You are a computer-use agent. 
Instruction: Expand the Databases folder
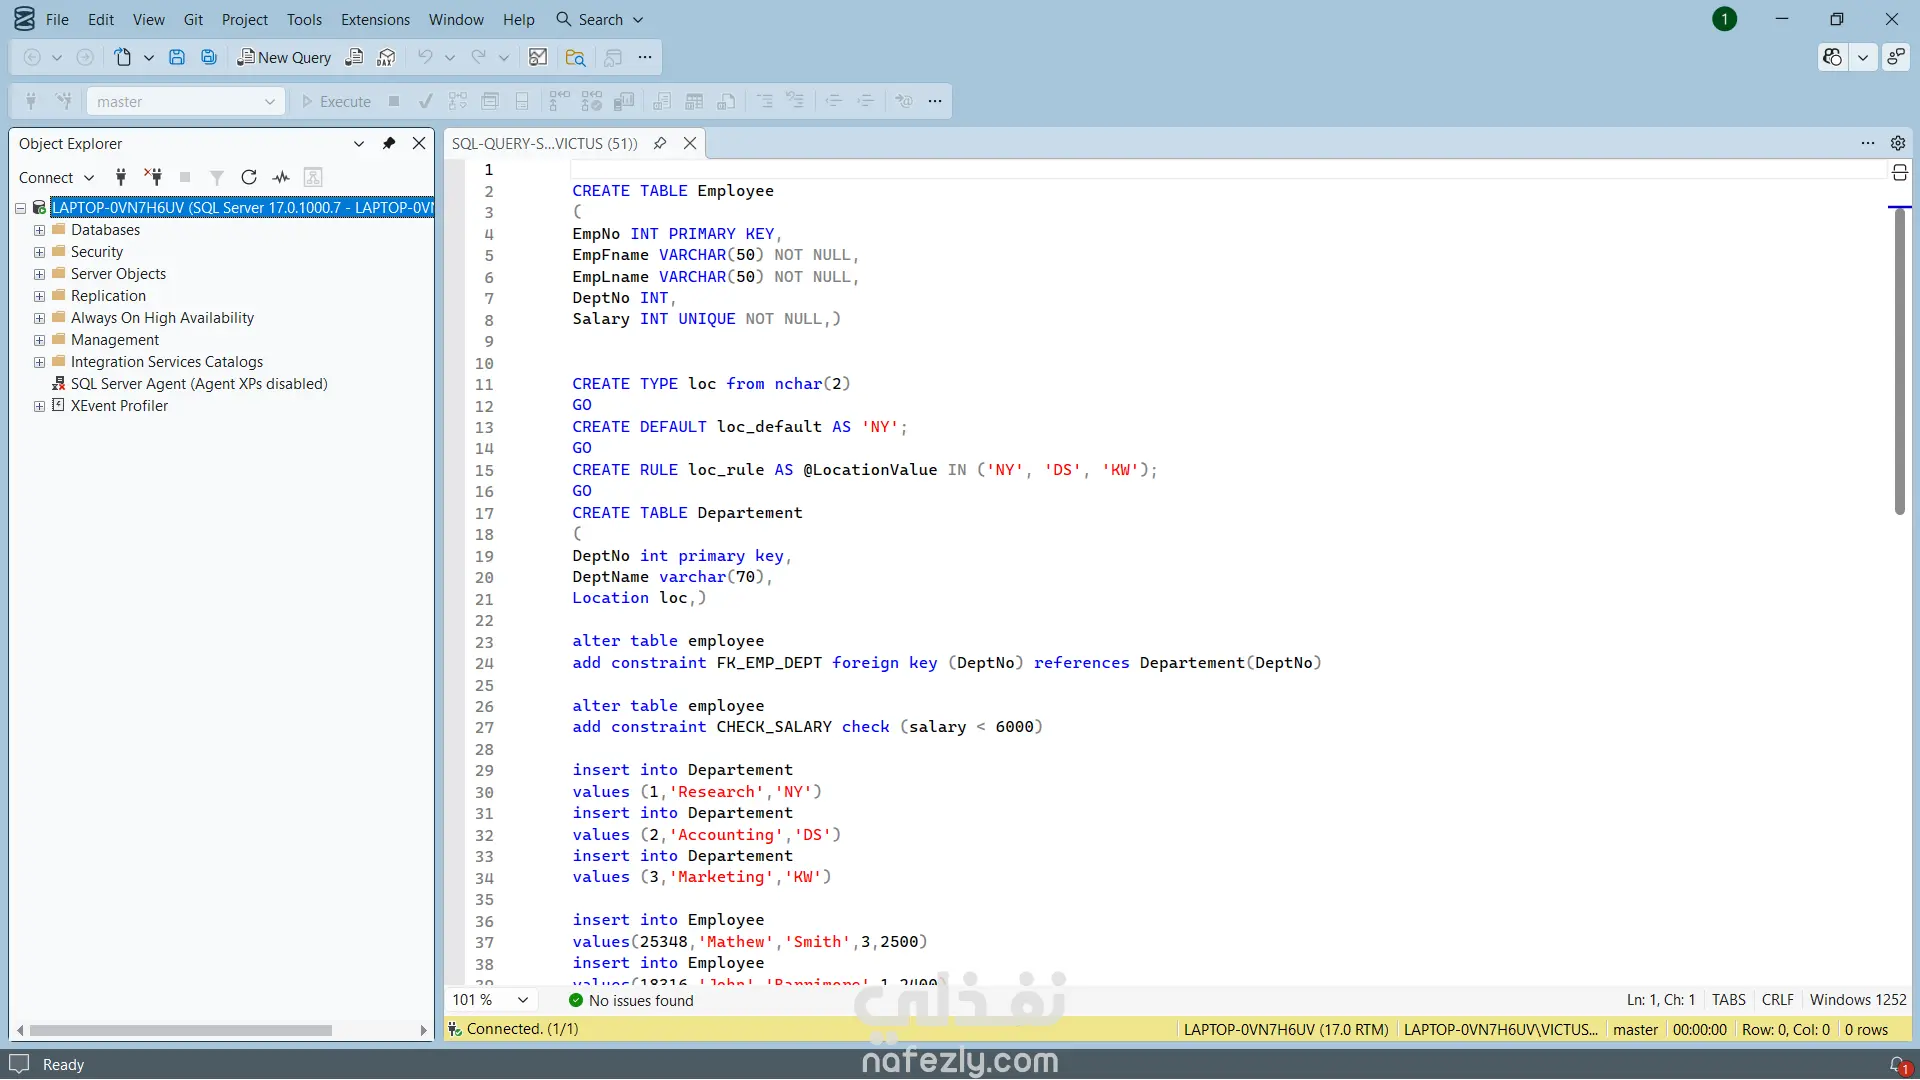(39, 230)
